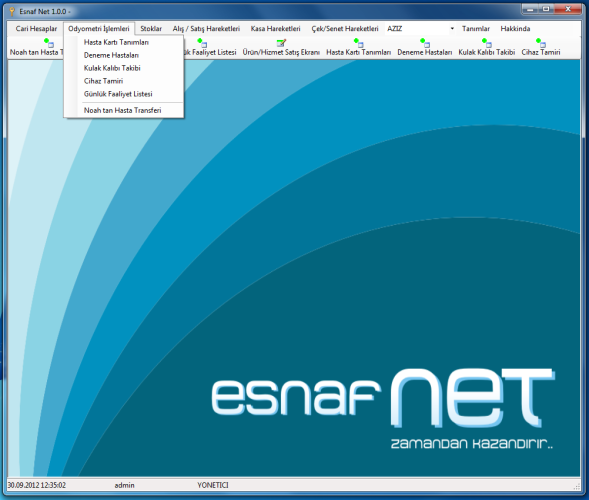Click YONETICI role in status bar
The height and width of the screenshot is (500, 589).
213,485
